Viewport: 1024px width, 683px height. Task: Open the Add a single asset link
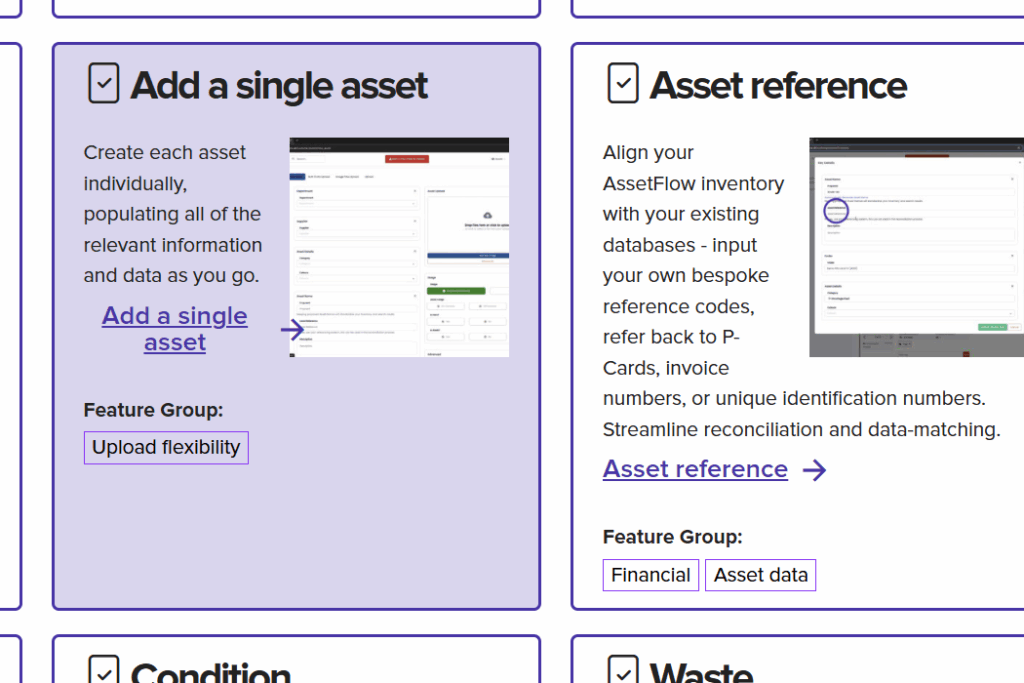coord(175,329)
